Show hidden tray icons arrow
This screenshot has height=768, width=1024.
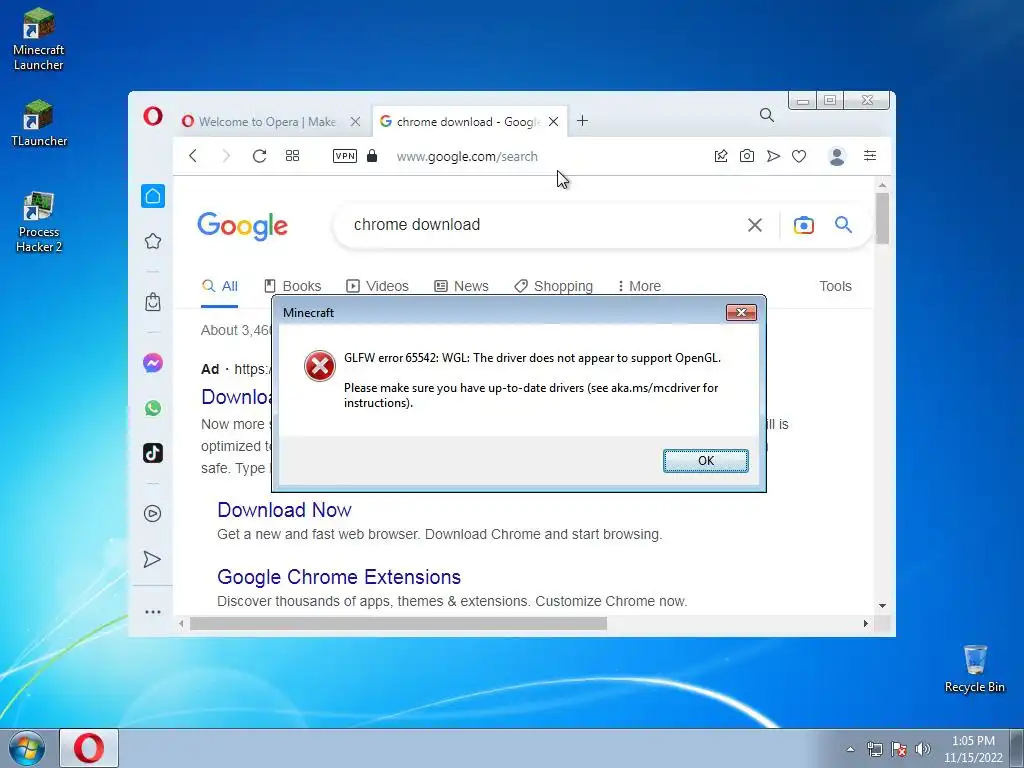pos(850,749)
